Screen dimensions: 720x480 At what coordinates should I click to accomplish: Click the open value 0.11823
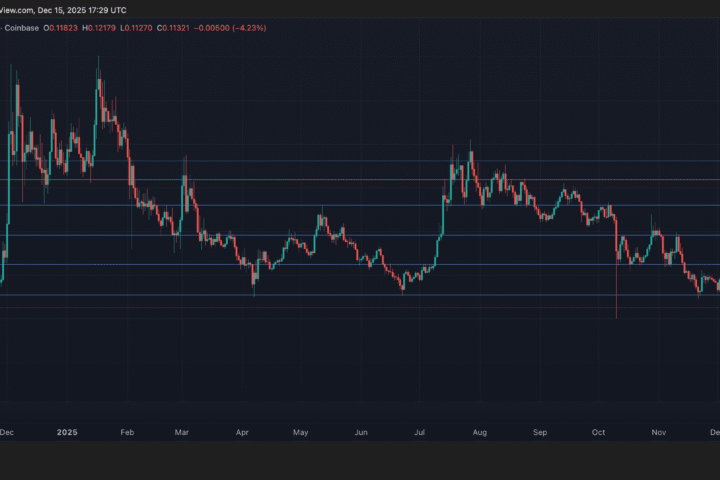tap(63, 28)
